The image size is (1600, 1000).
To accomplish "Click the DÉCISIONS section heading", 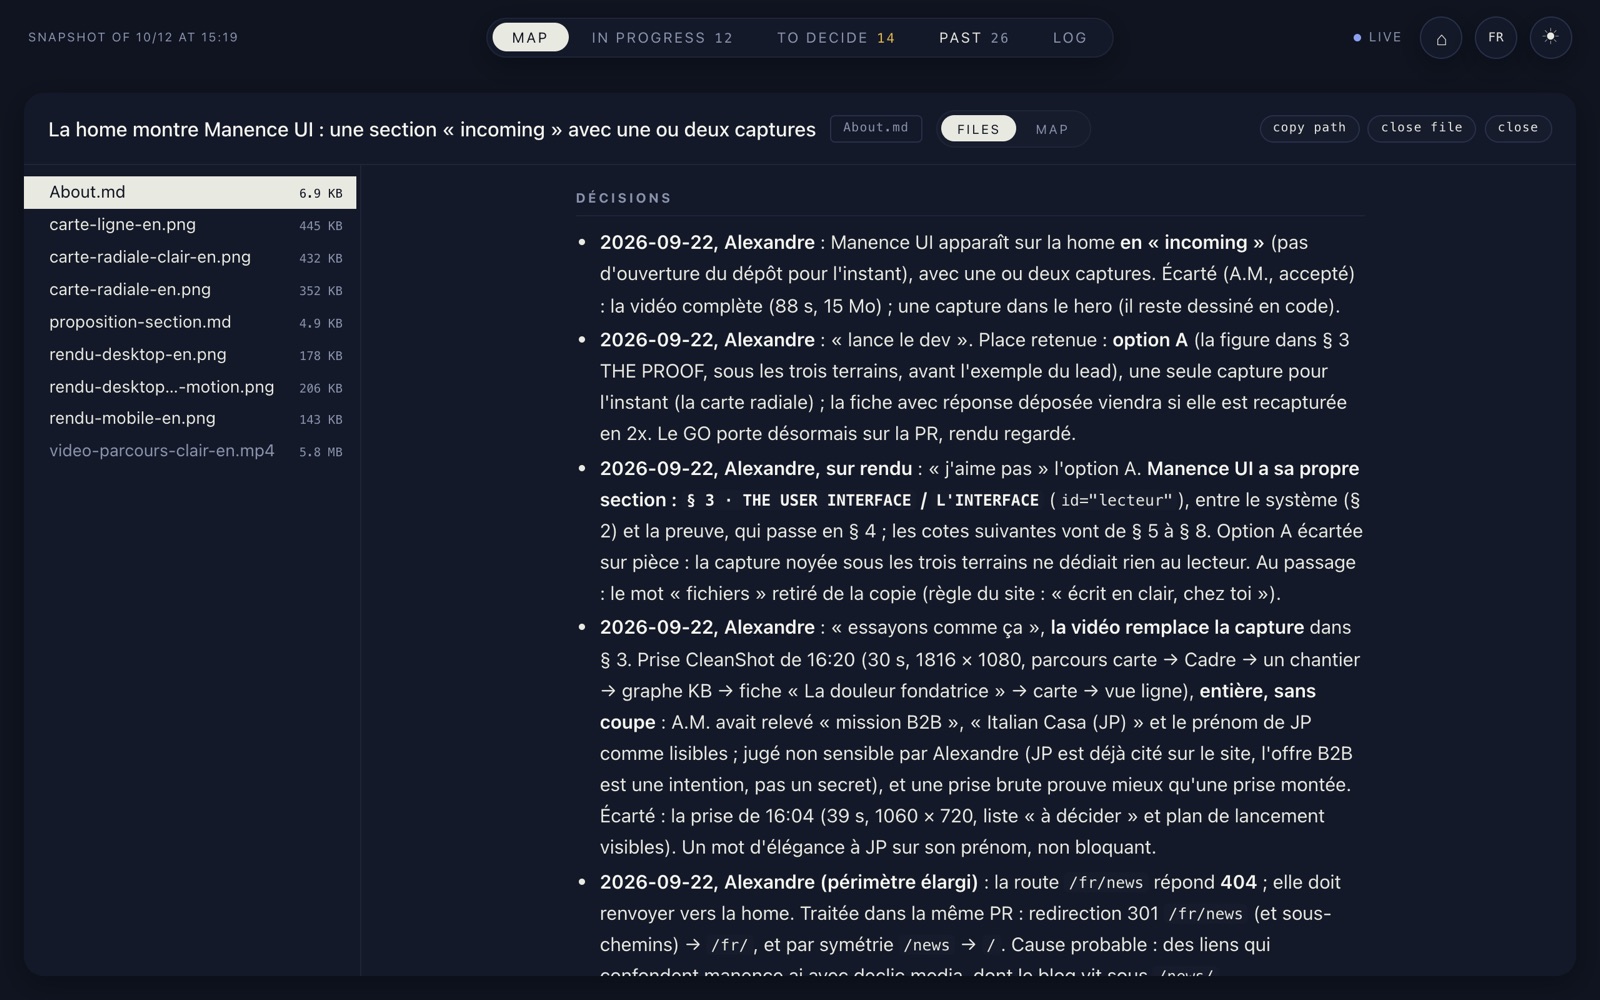I will coord(624,198).
